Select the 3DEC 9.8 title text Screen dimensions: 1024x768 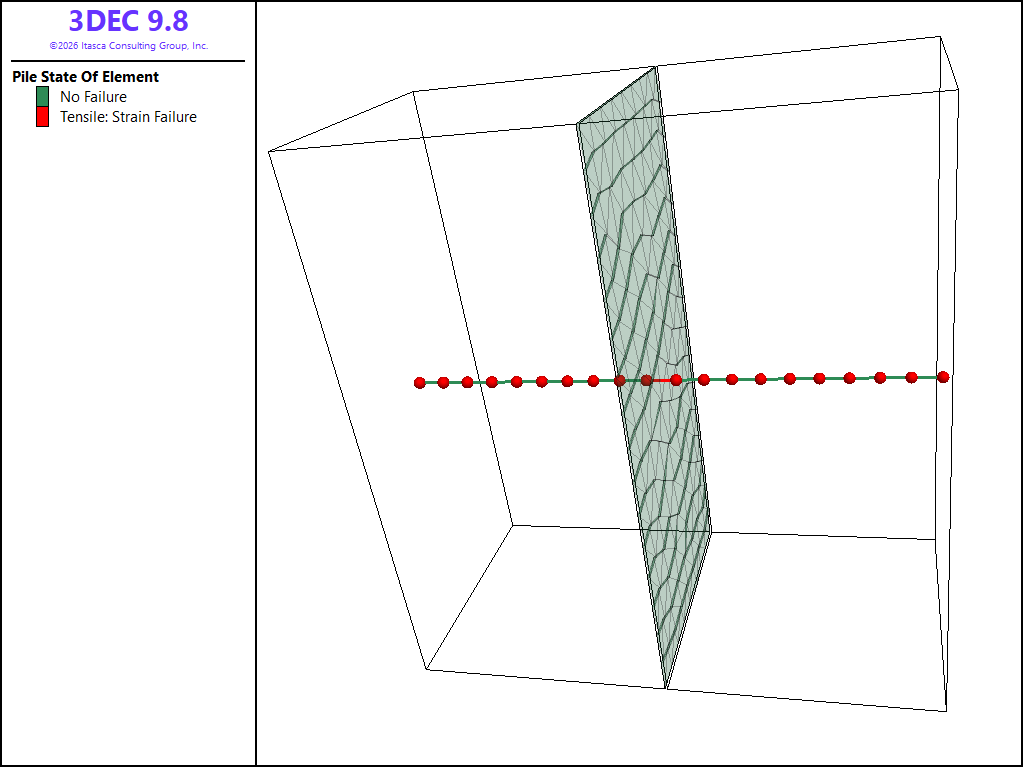[x=129, y=21]
